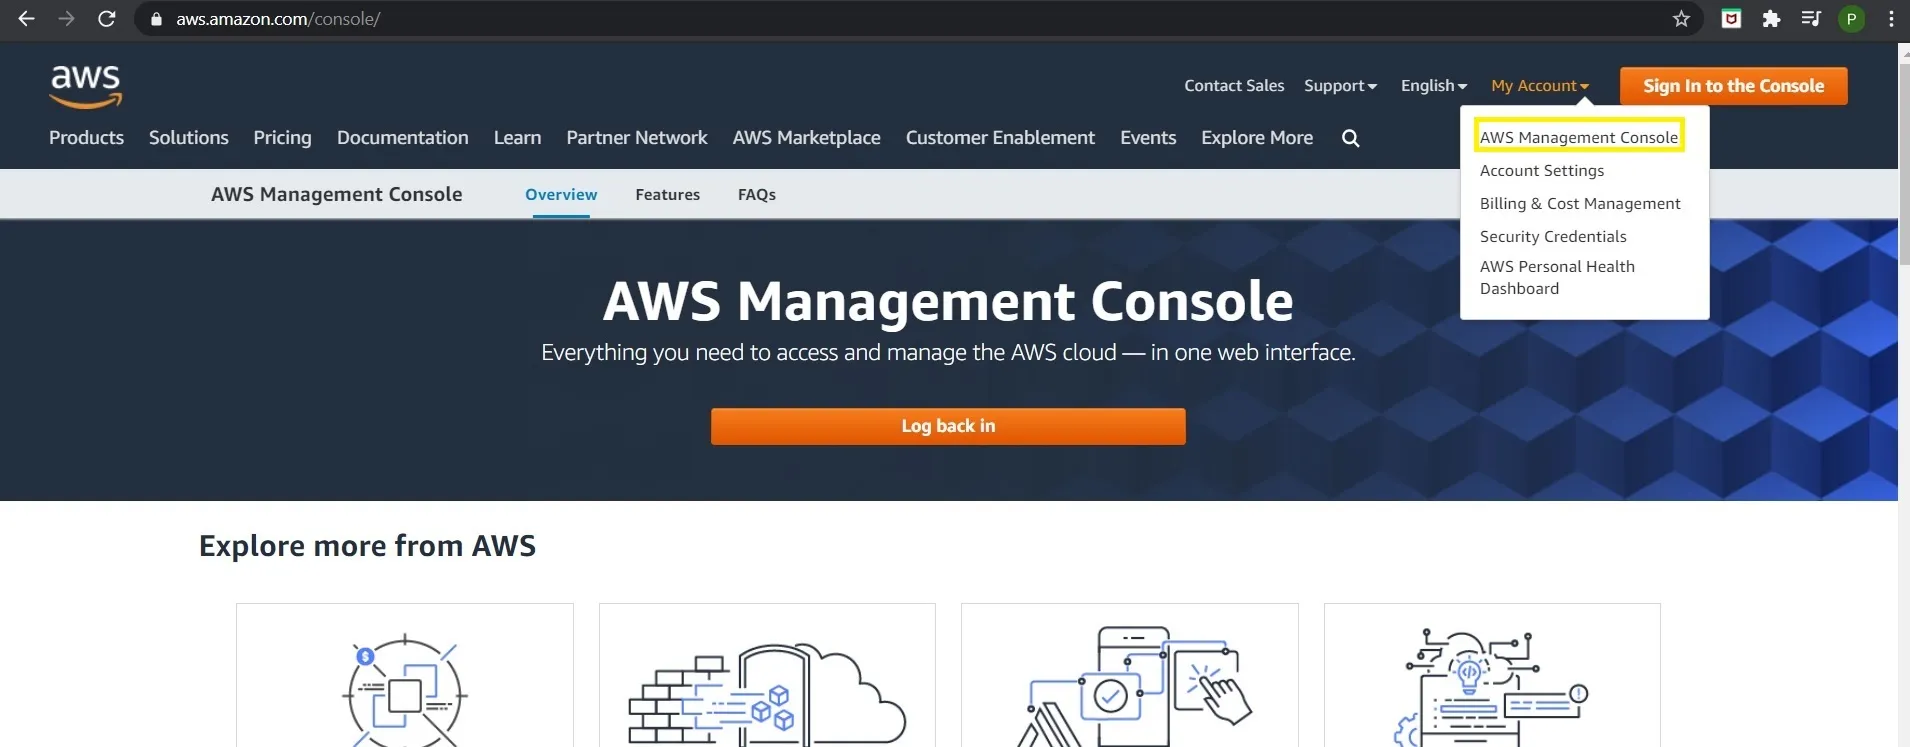
Task: Click the red Pocket extension icon
Action: (1731, 19)
